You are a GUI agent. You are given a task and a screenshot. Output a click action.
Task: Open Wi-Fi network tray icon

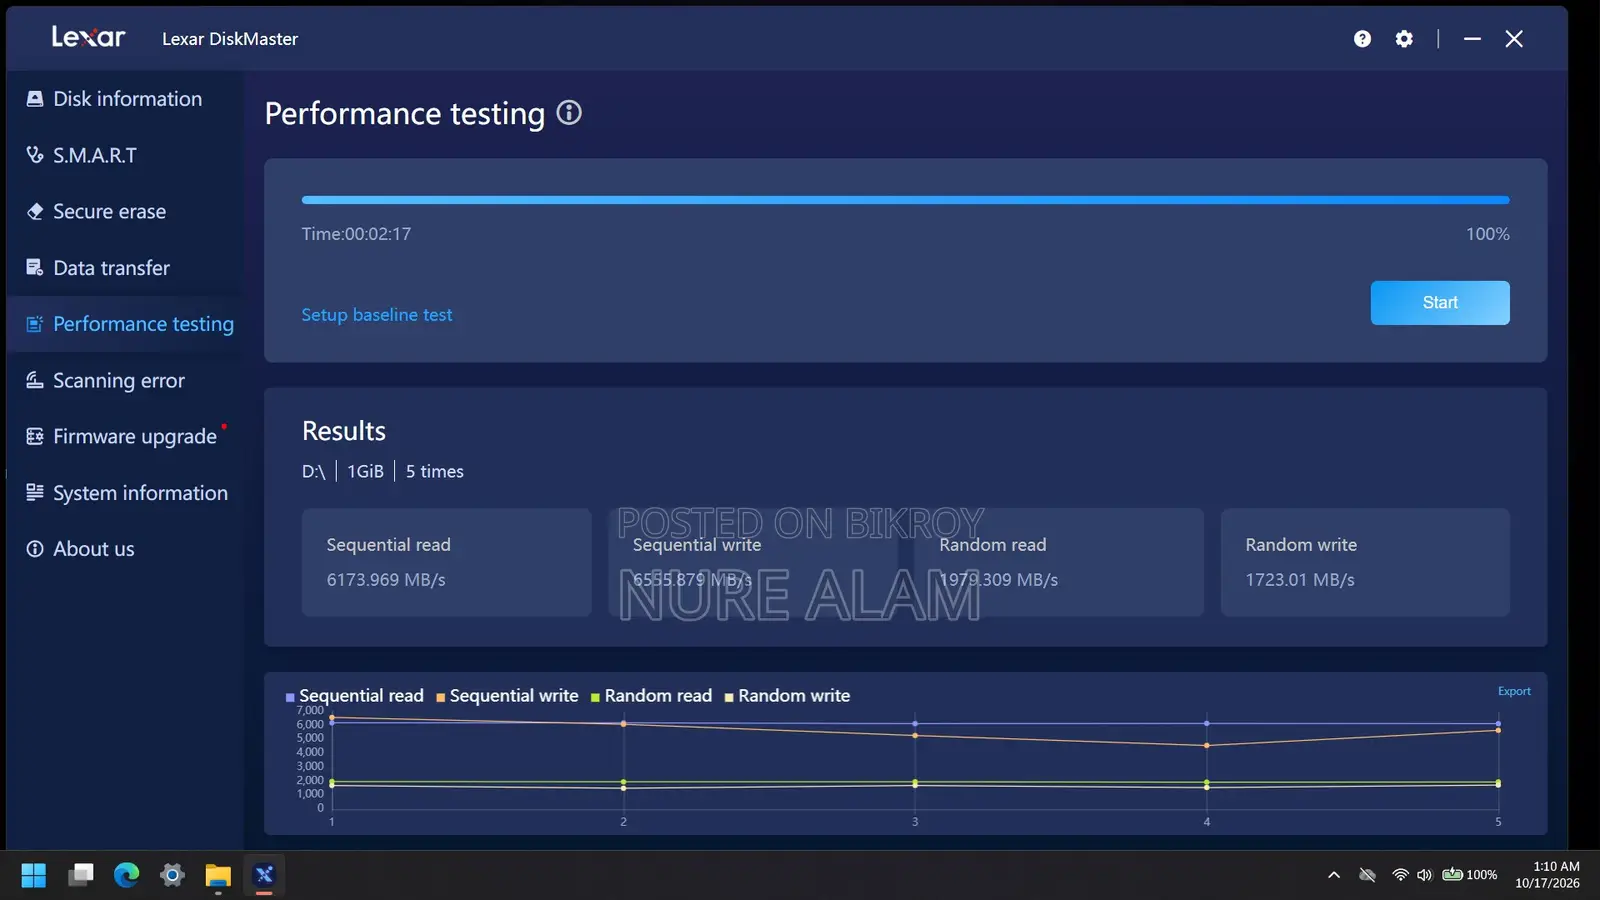pyautogui.click(x=1400, y=875)
